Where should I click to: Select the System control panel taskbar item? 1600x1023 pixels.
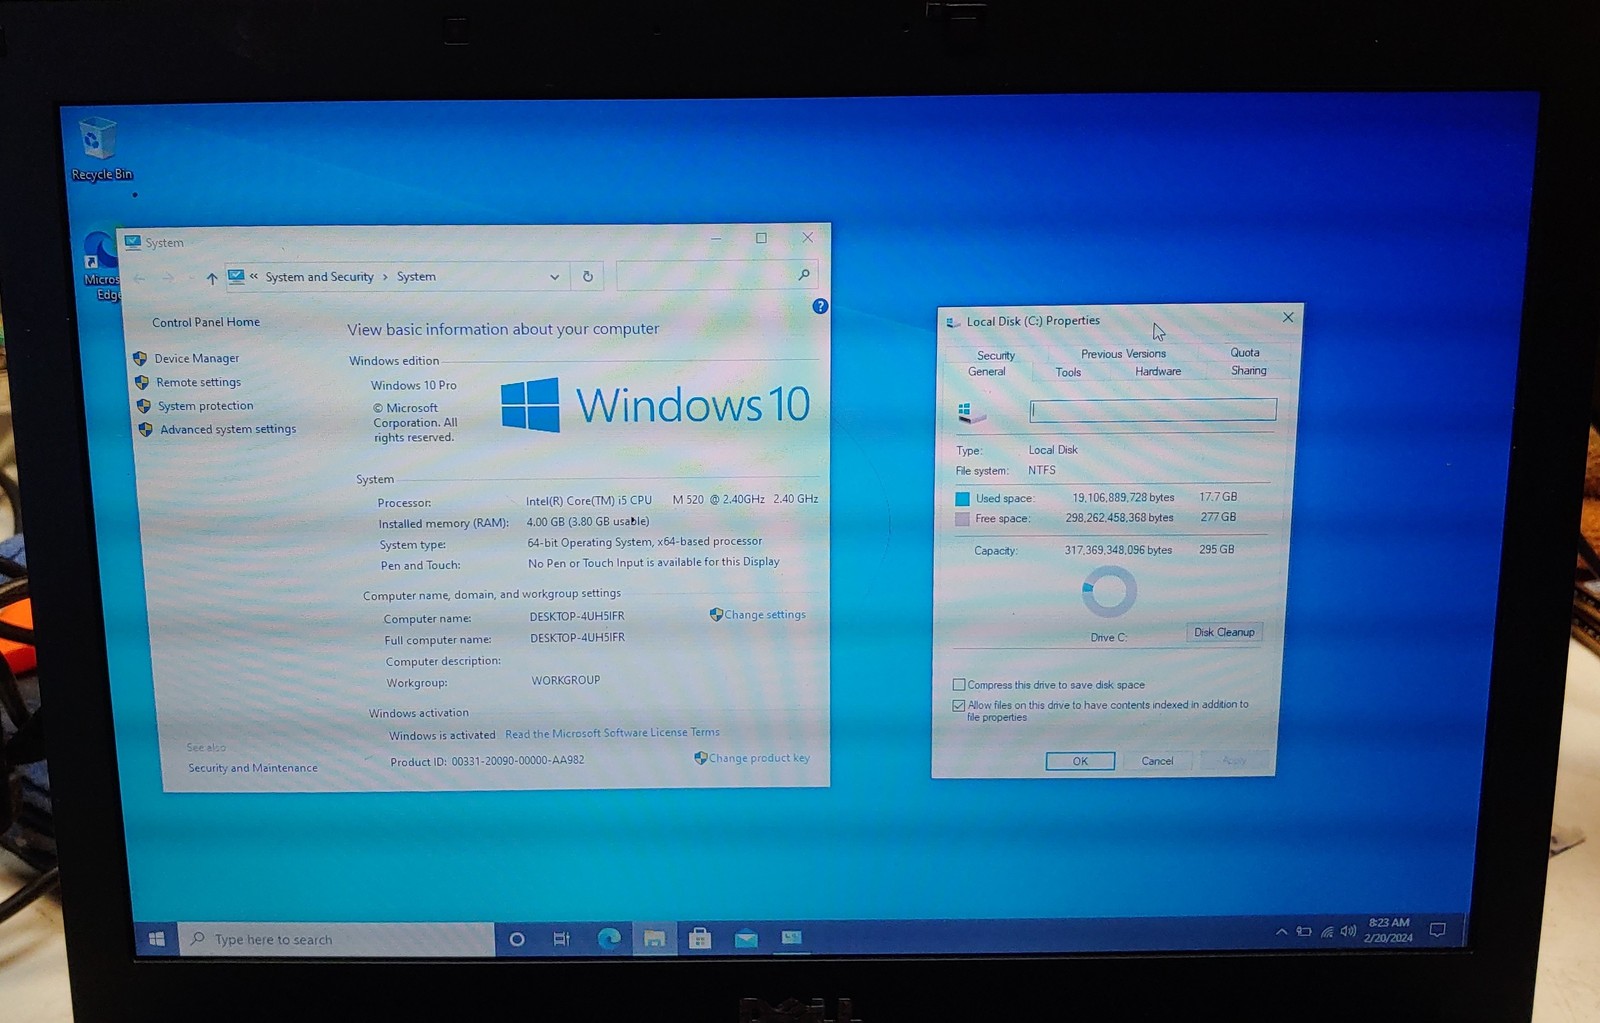(791, 938)
